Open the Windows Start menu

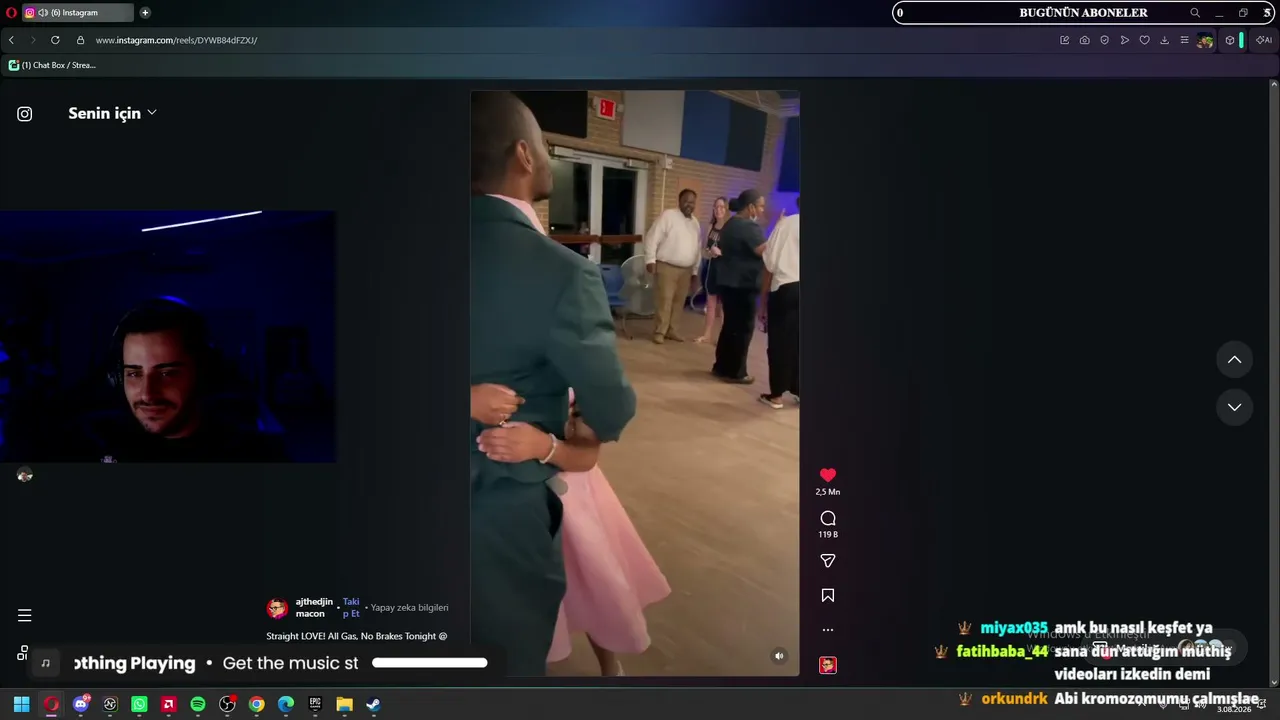click(x=21, y=704)
